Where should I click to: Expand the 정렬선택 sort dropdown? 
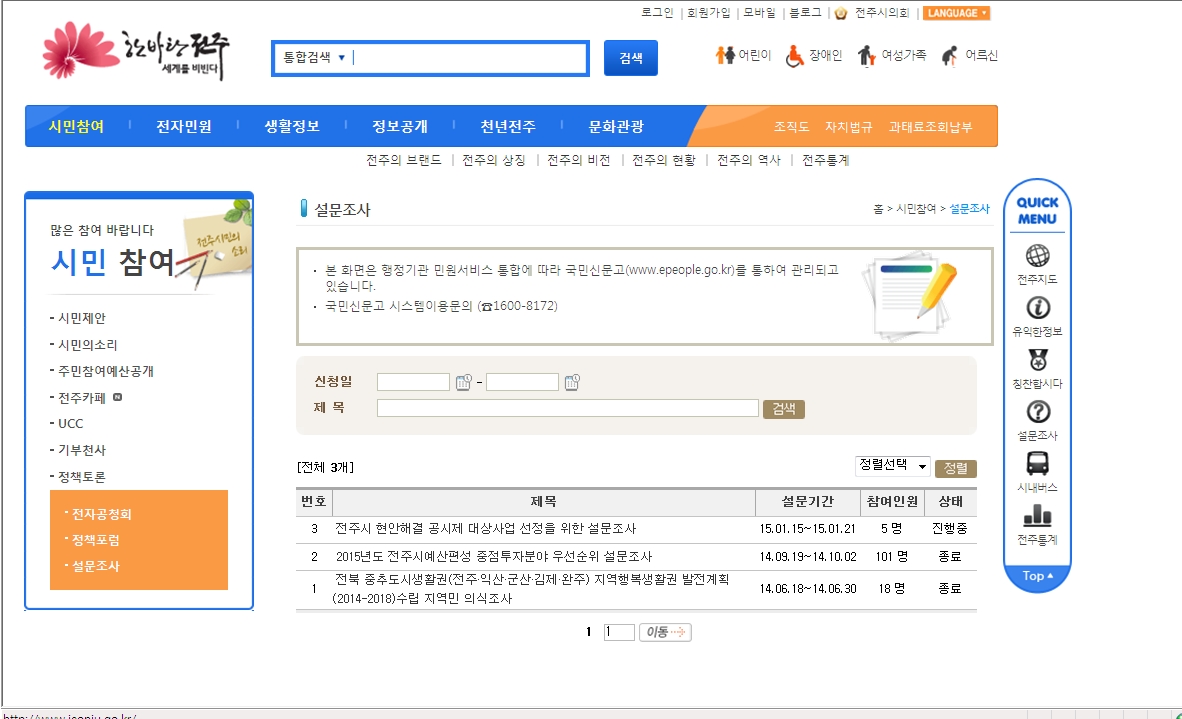[893, 466]
